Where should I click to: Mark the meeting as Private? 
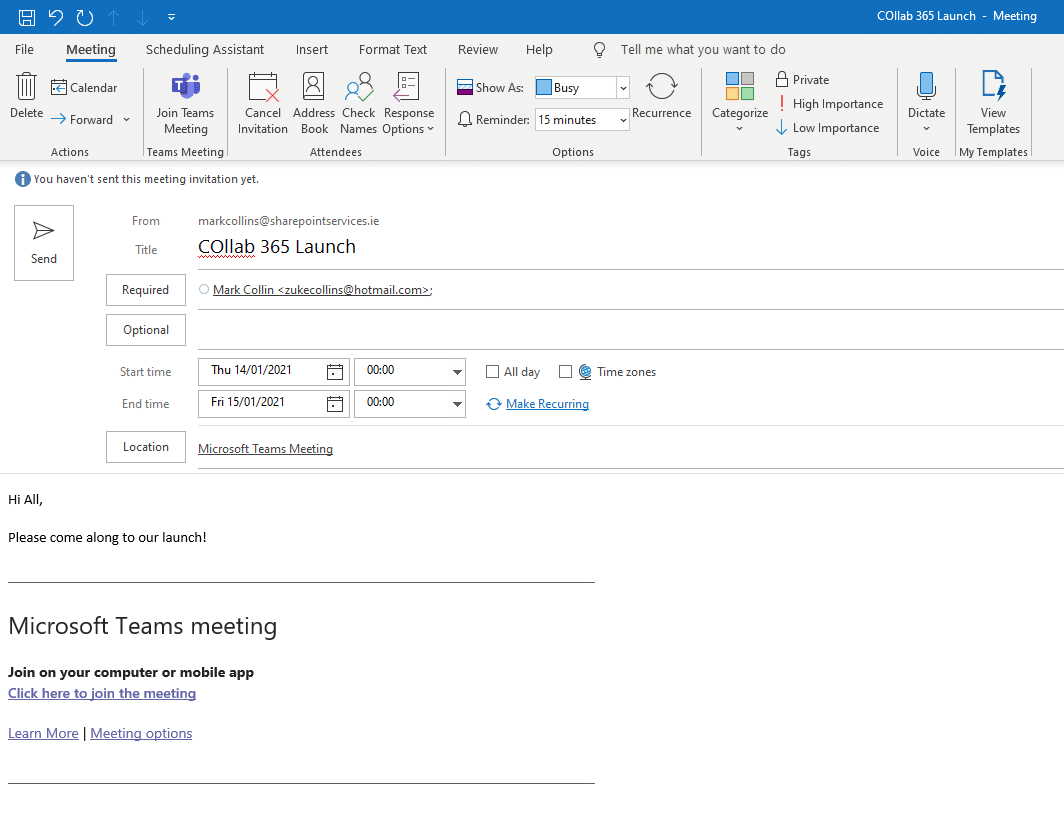tap(803, 79)
